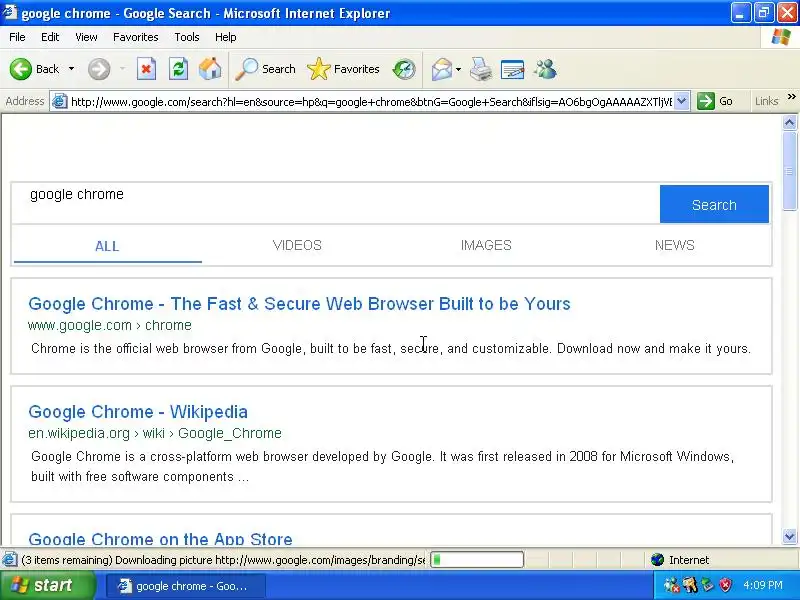Switch to the IMAGES tab
The image size is (800, 600).
[486, 245]
